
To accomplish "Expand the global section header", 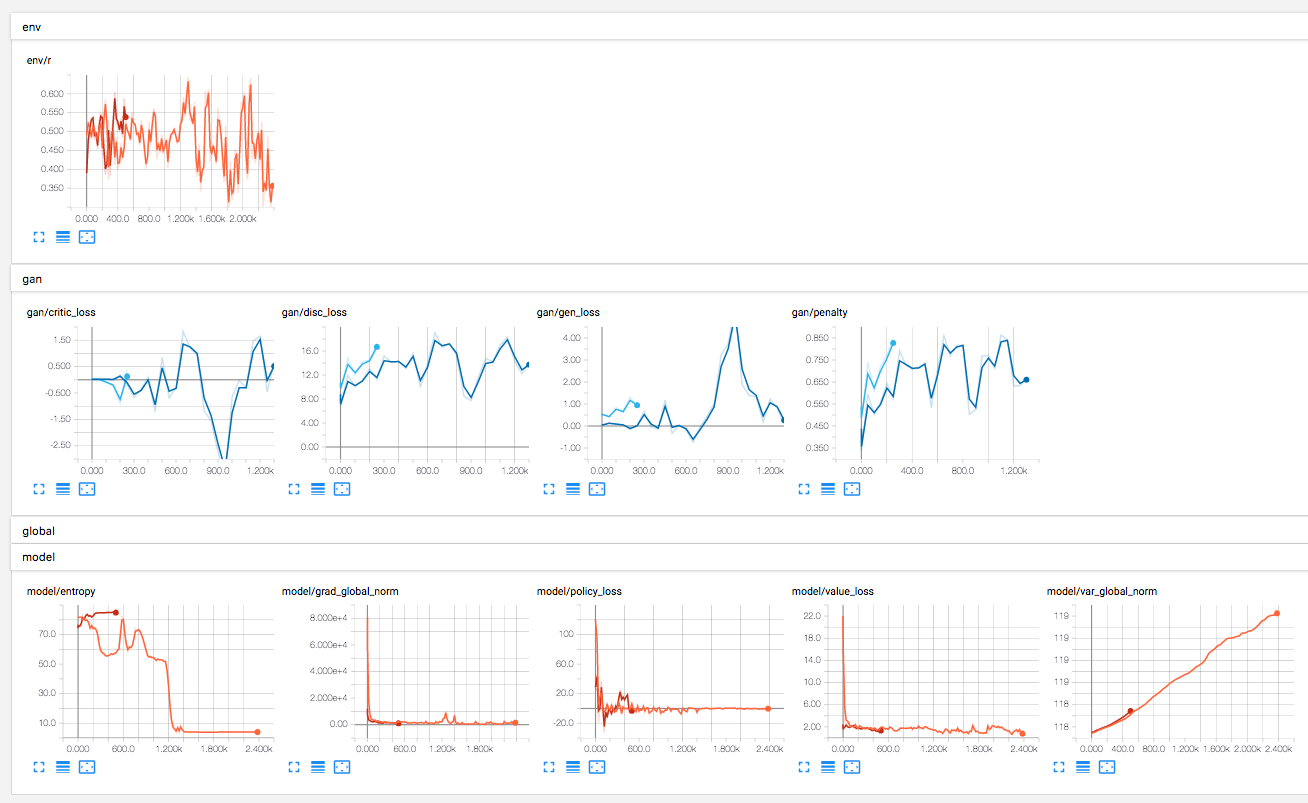I will point(659,531).
